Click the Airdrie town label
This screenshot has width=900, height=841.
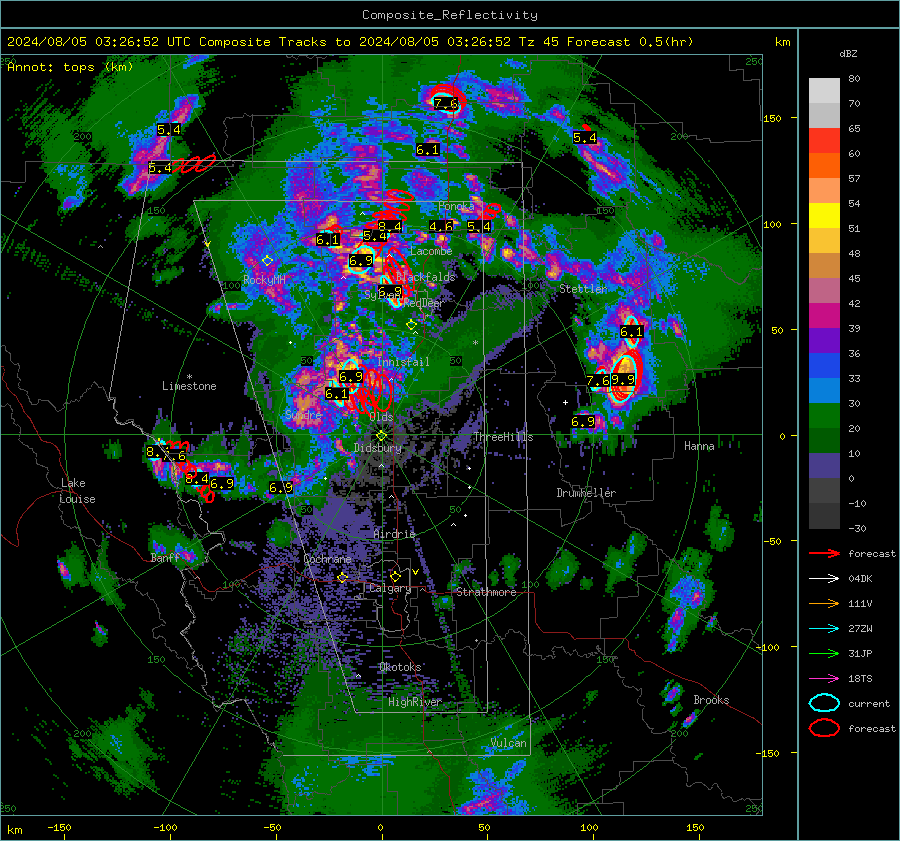pos(394,534)
